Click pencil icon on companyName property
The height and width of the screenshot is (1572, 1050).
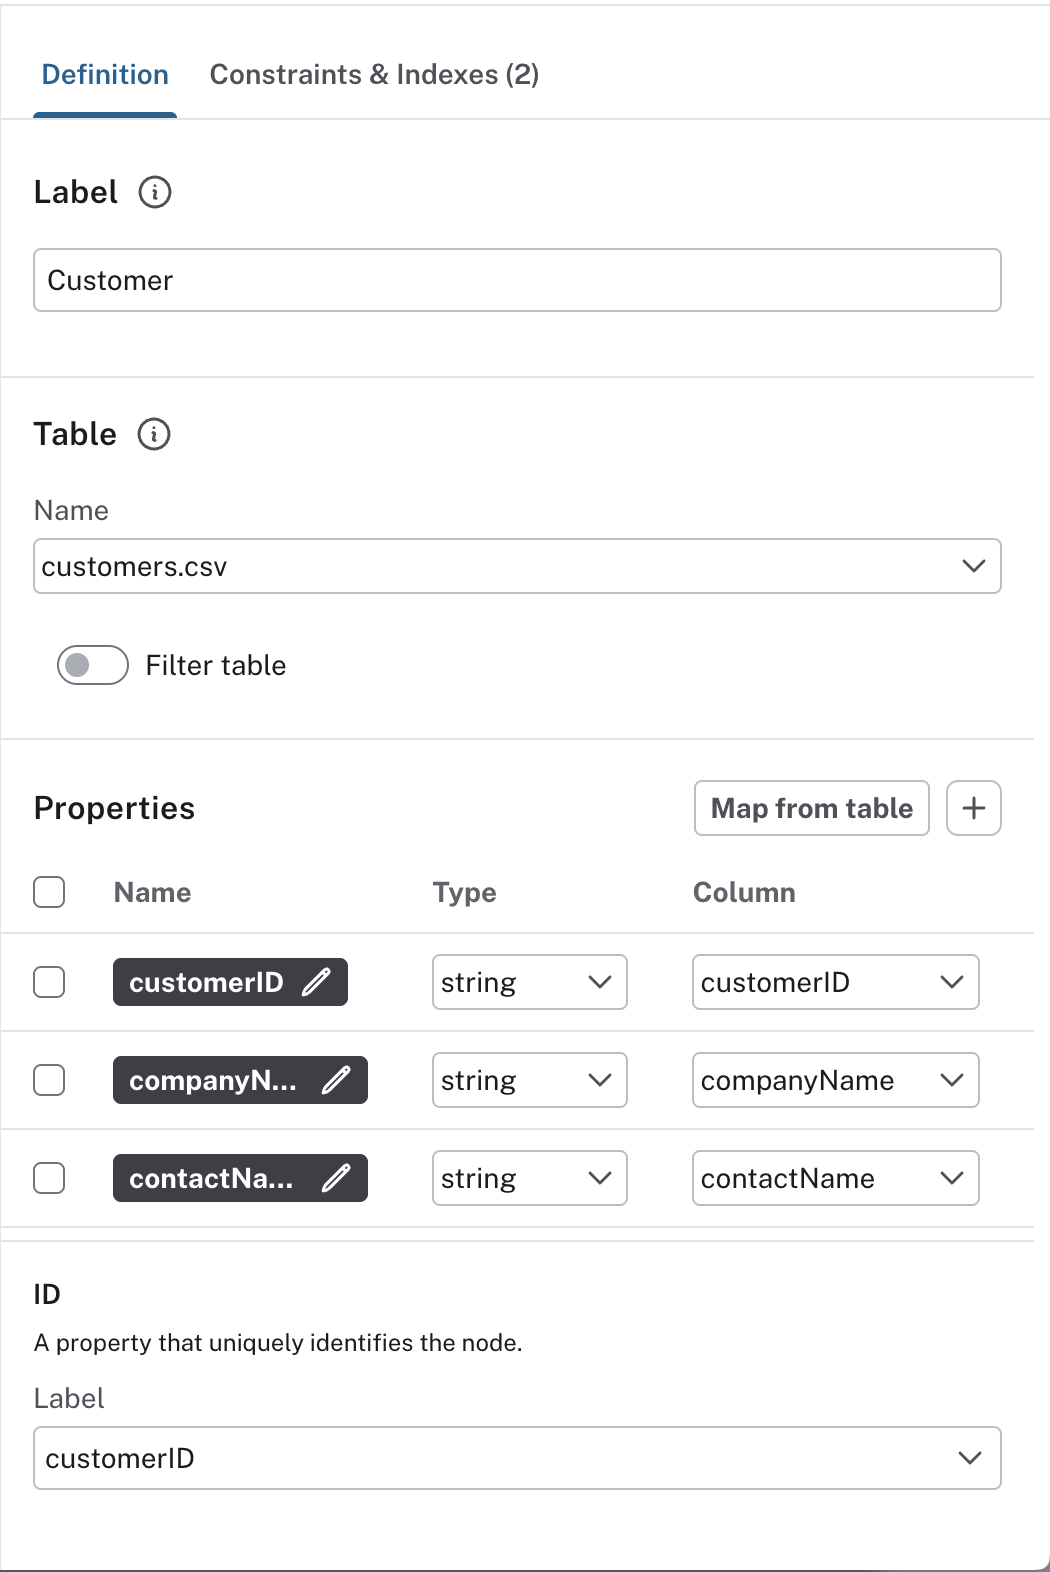click(336, 1080)
